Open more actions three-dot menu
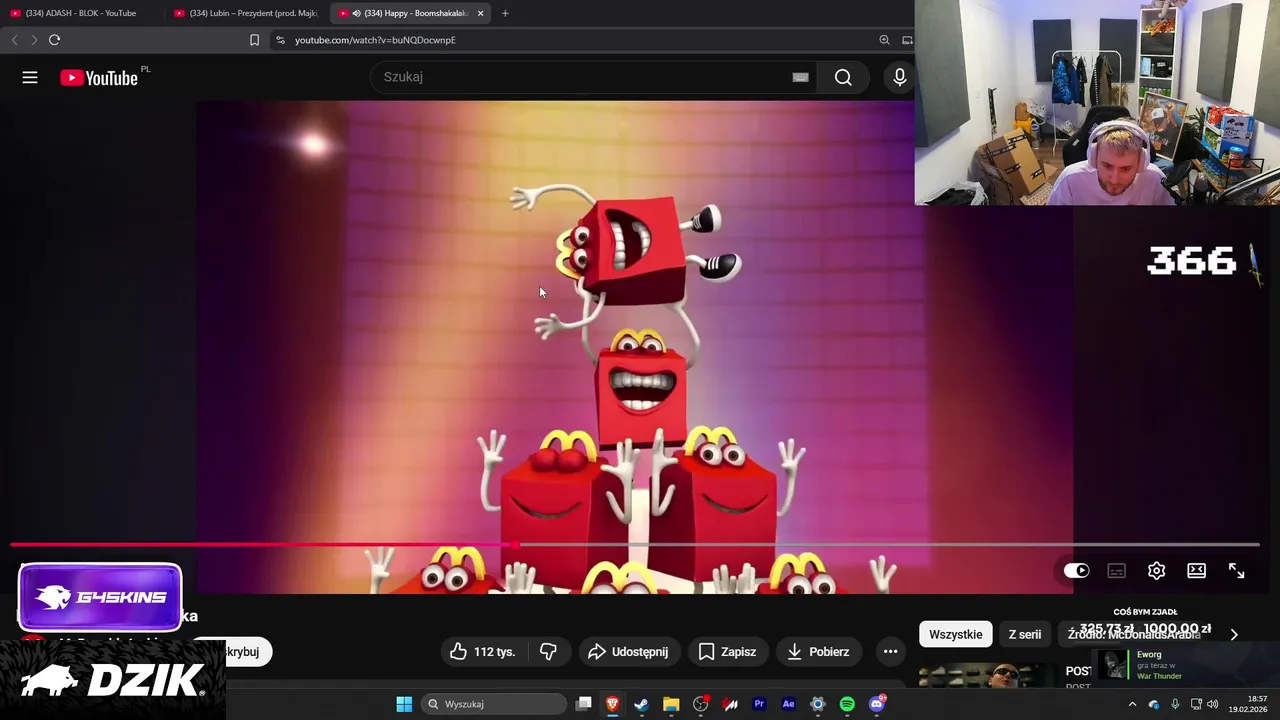This screenshot has height=720, width=1280. [890, 652]
